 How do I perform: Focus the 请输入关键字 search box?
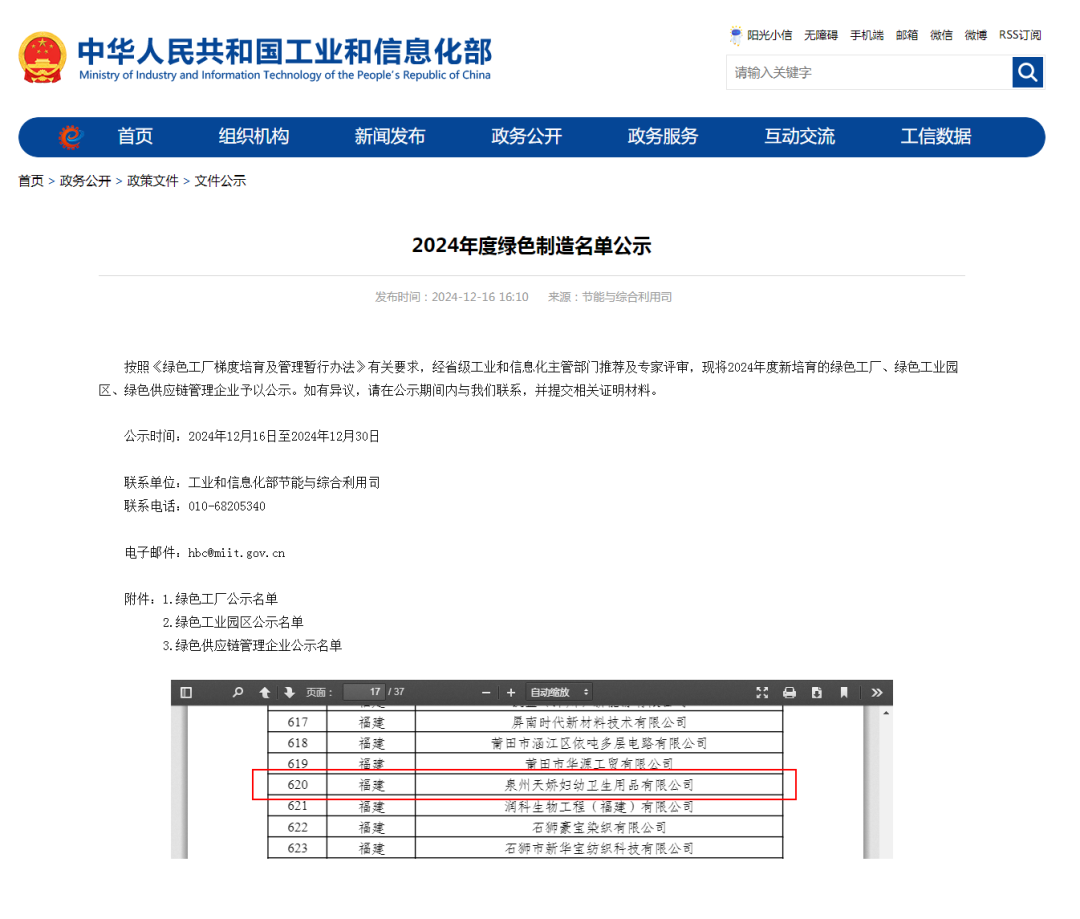click(x=868, y=72)
